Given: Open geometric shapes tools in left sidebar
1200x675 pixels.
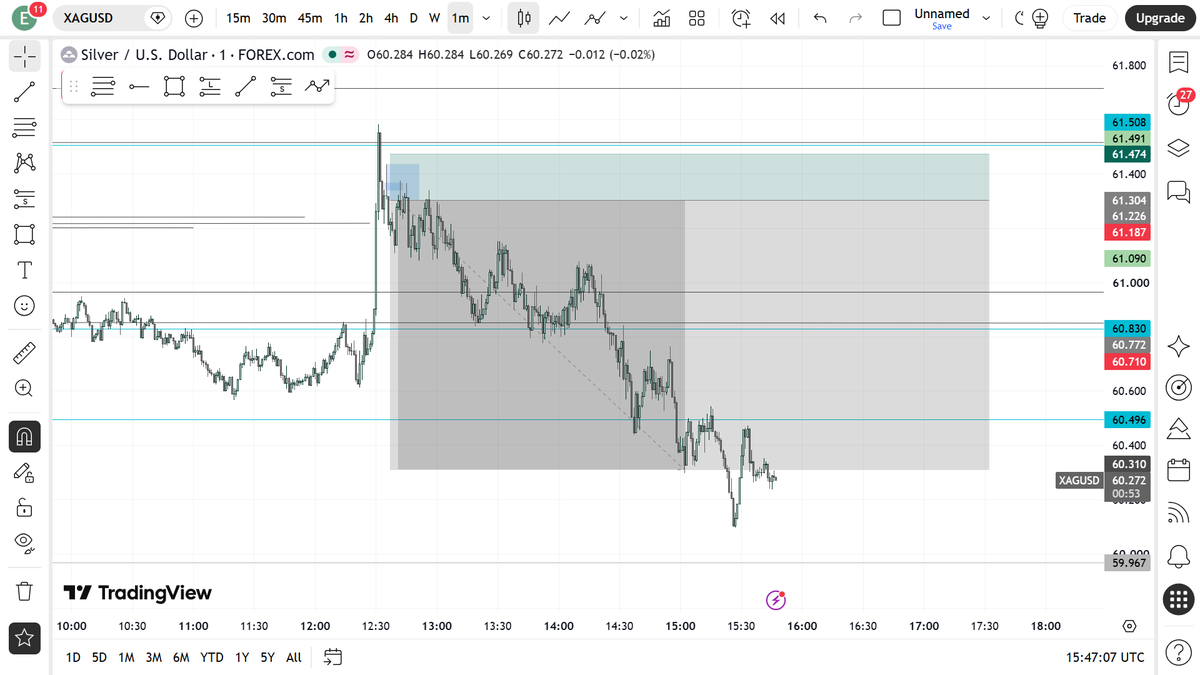Looking at the screenshot, I should (25, 234).
